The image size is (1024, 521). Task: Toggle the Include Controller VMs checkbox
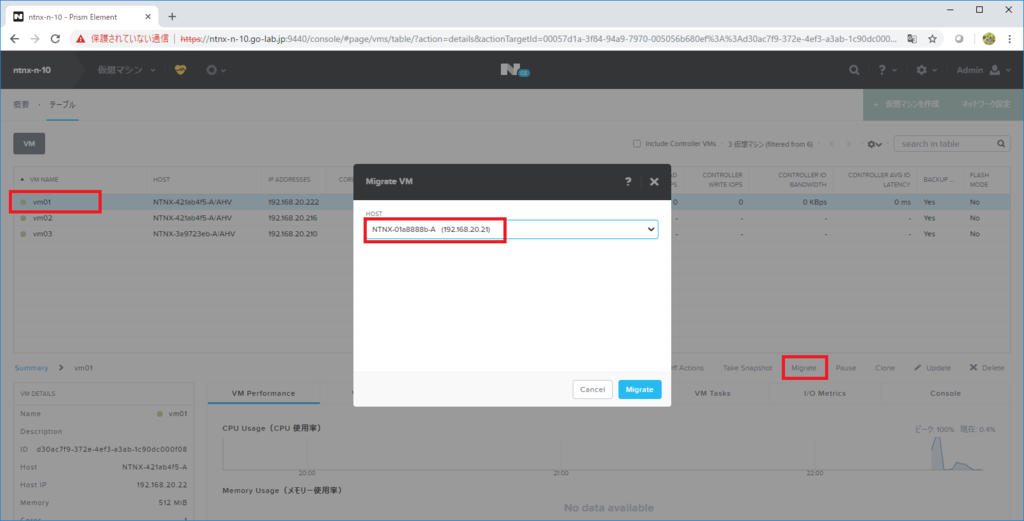click(x=637, y=144)
